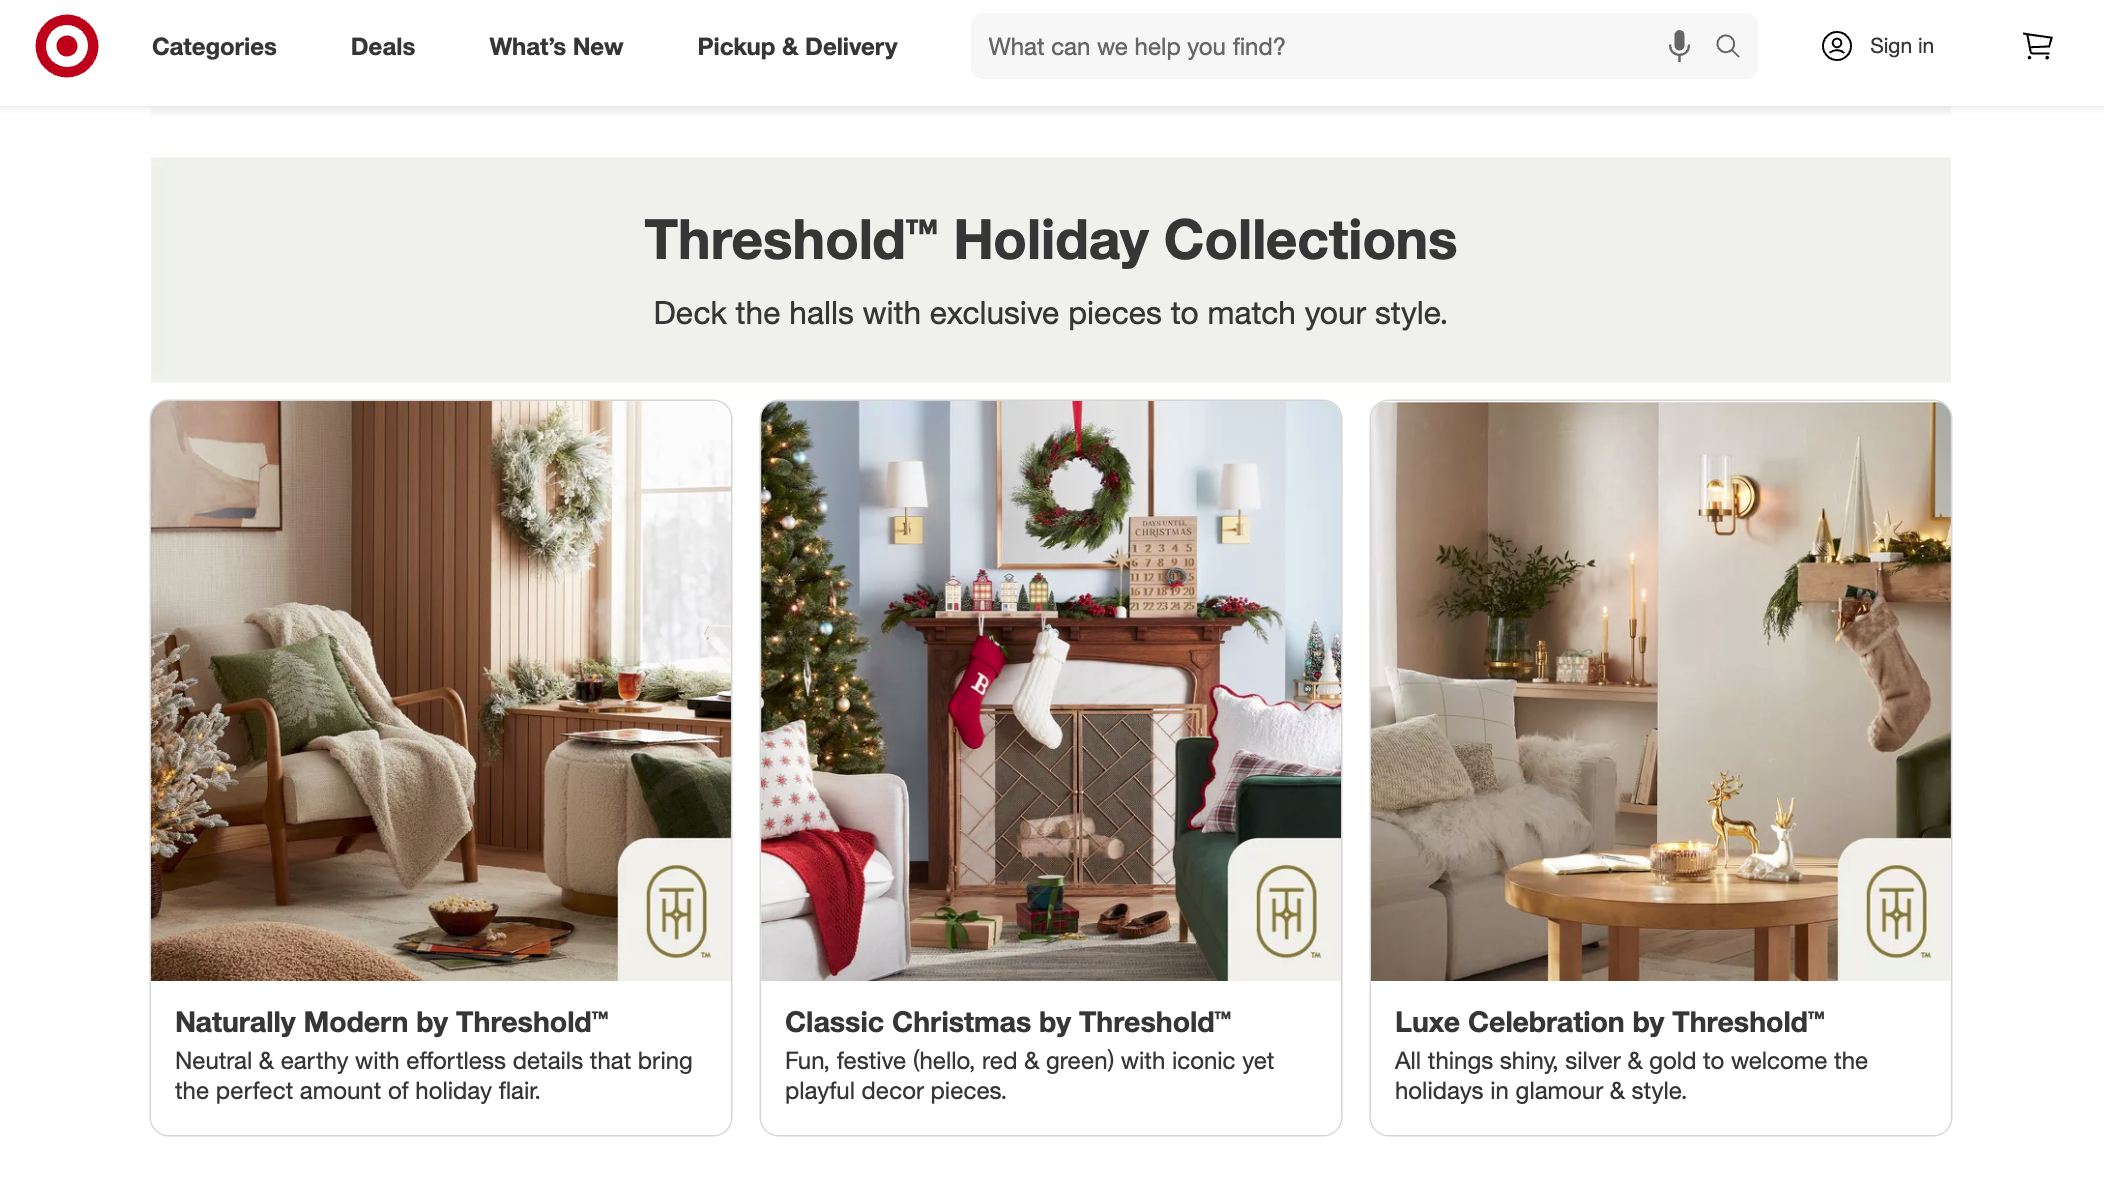Click the Sign in link
The width and height of the screenshot is (2104, 1178).
click(x=1901, y=46)
